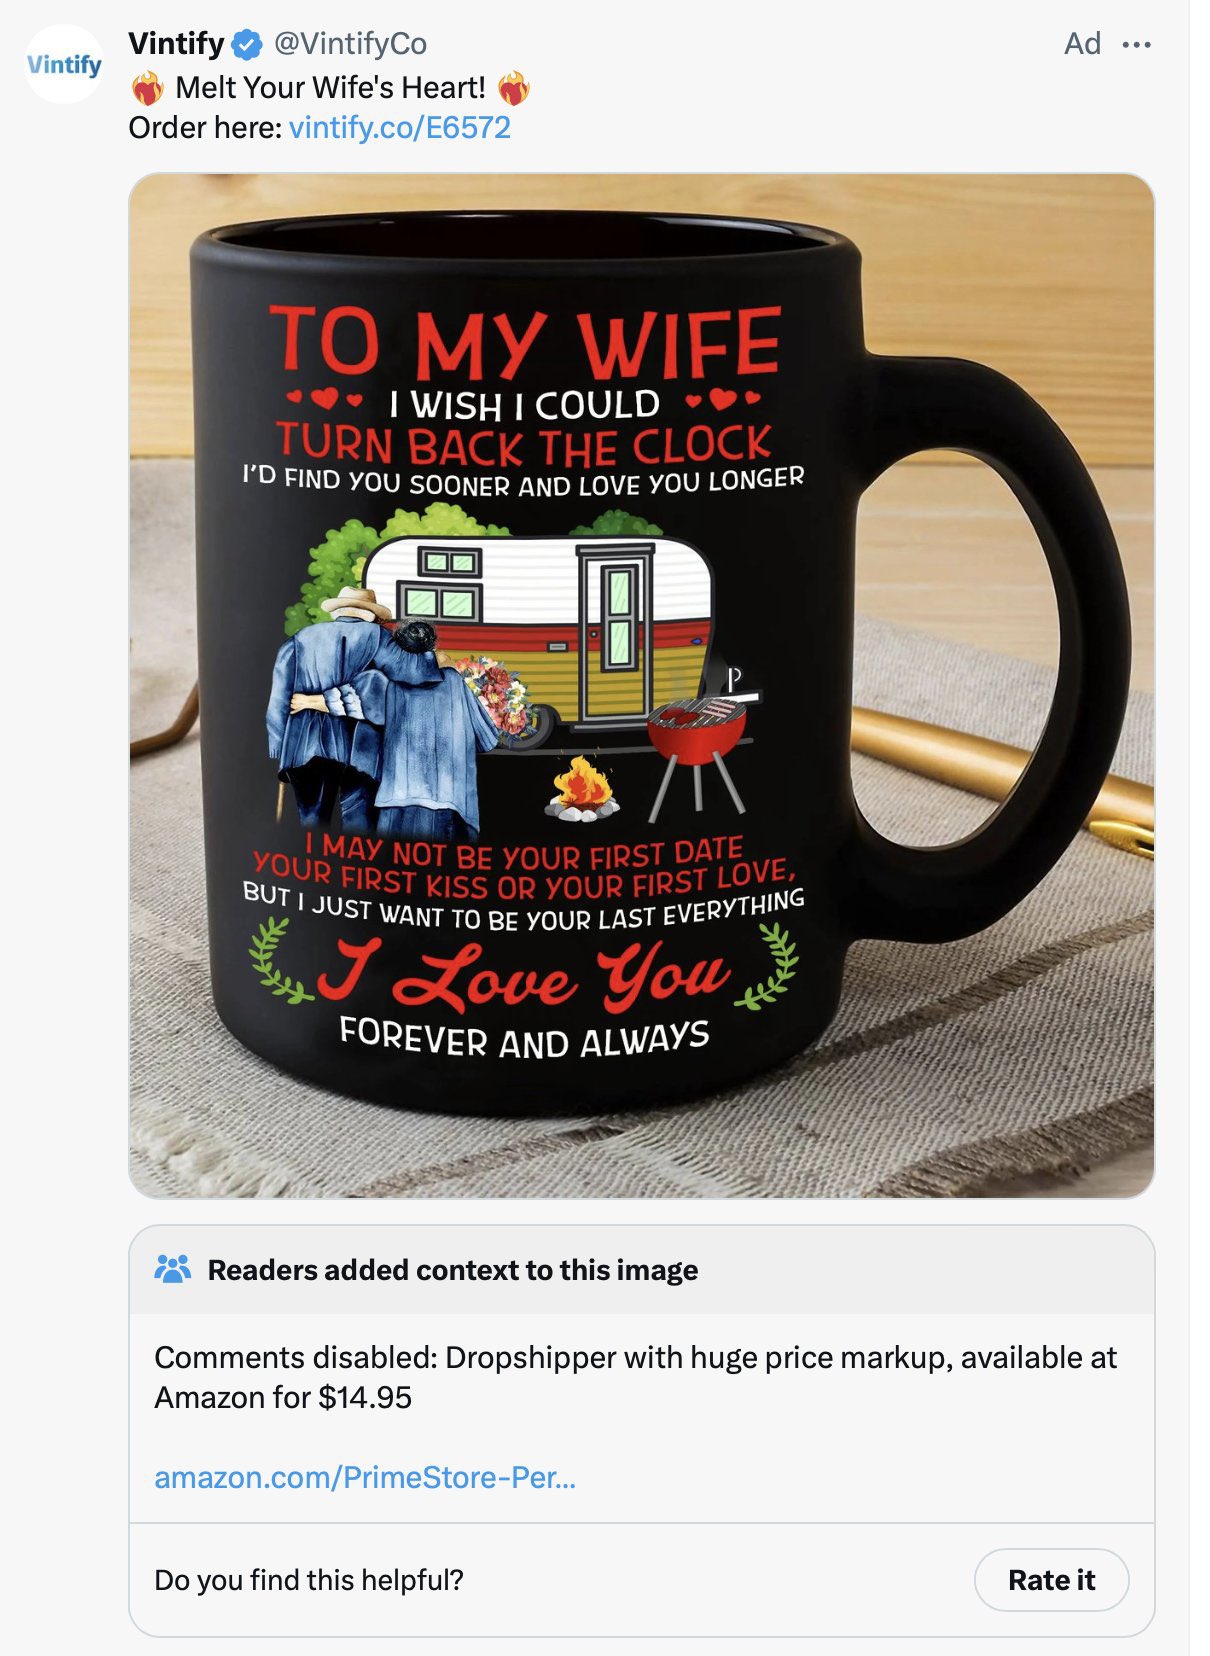Viewport: 1210px width, 1656px height.
Task: Click the 'I Love You' script on mug
Action: 525,975
